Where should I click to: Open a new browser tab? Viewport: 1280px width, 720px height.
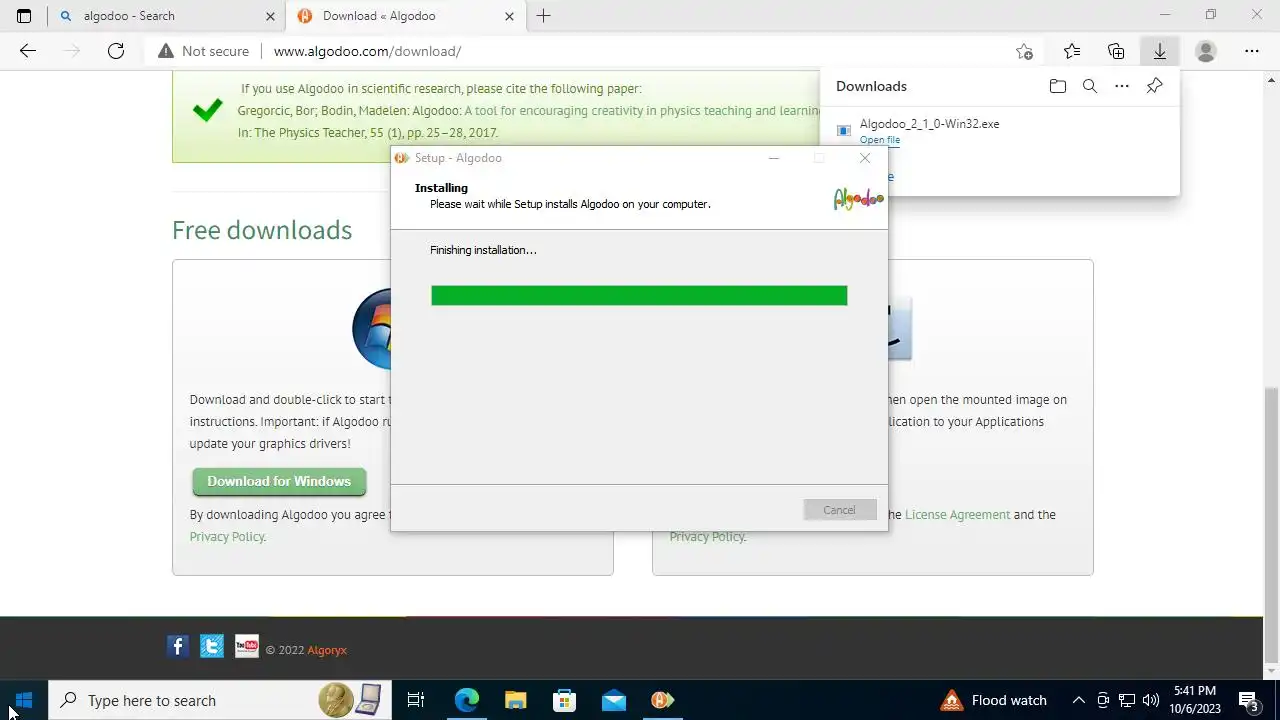tap(543, 16)
